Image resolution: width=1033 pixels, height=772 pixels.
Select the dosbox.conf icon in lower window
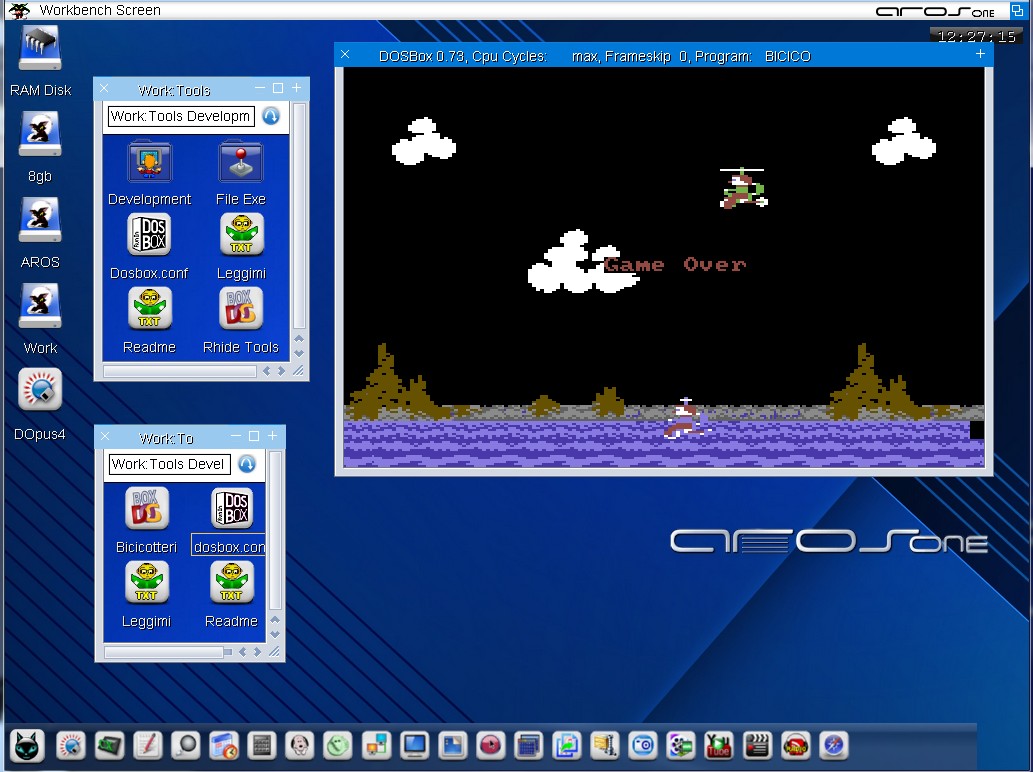[232, 509]
